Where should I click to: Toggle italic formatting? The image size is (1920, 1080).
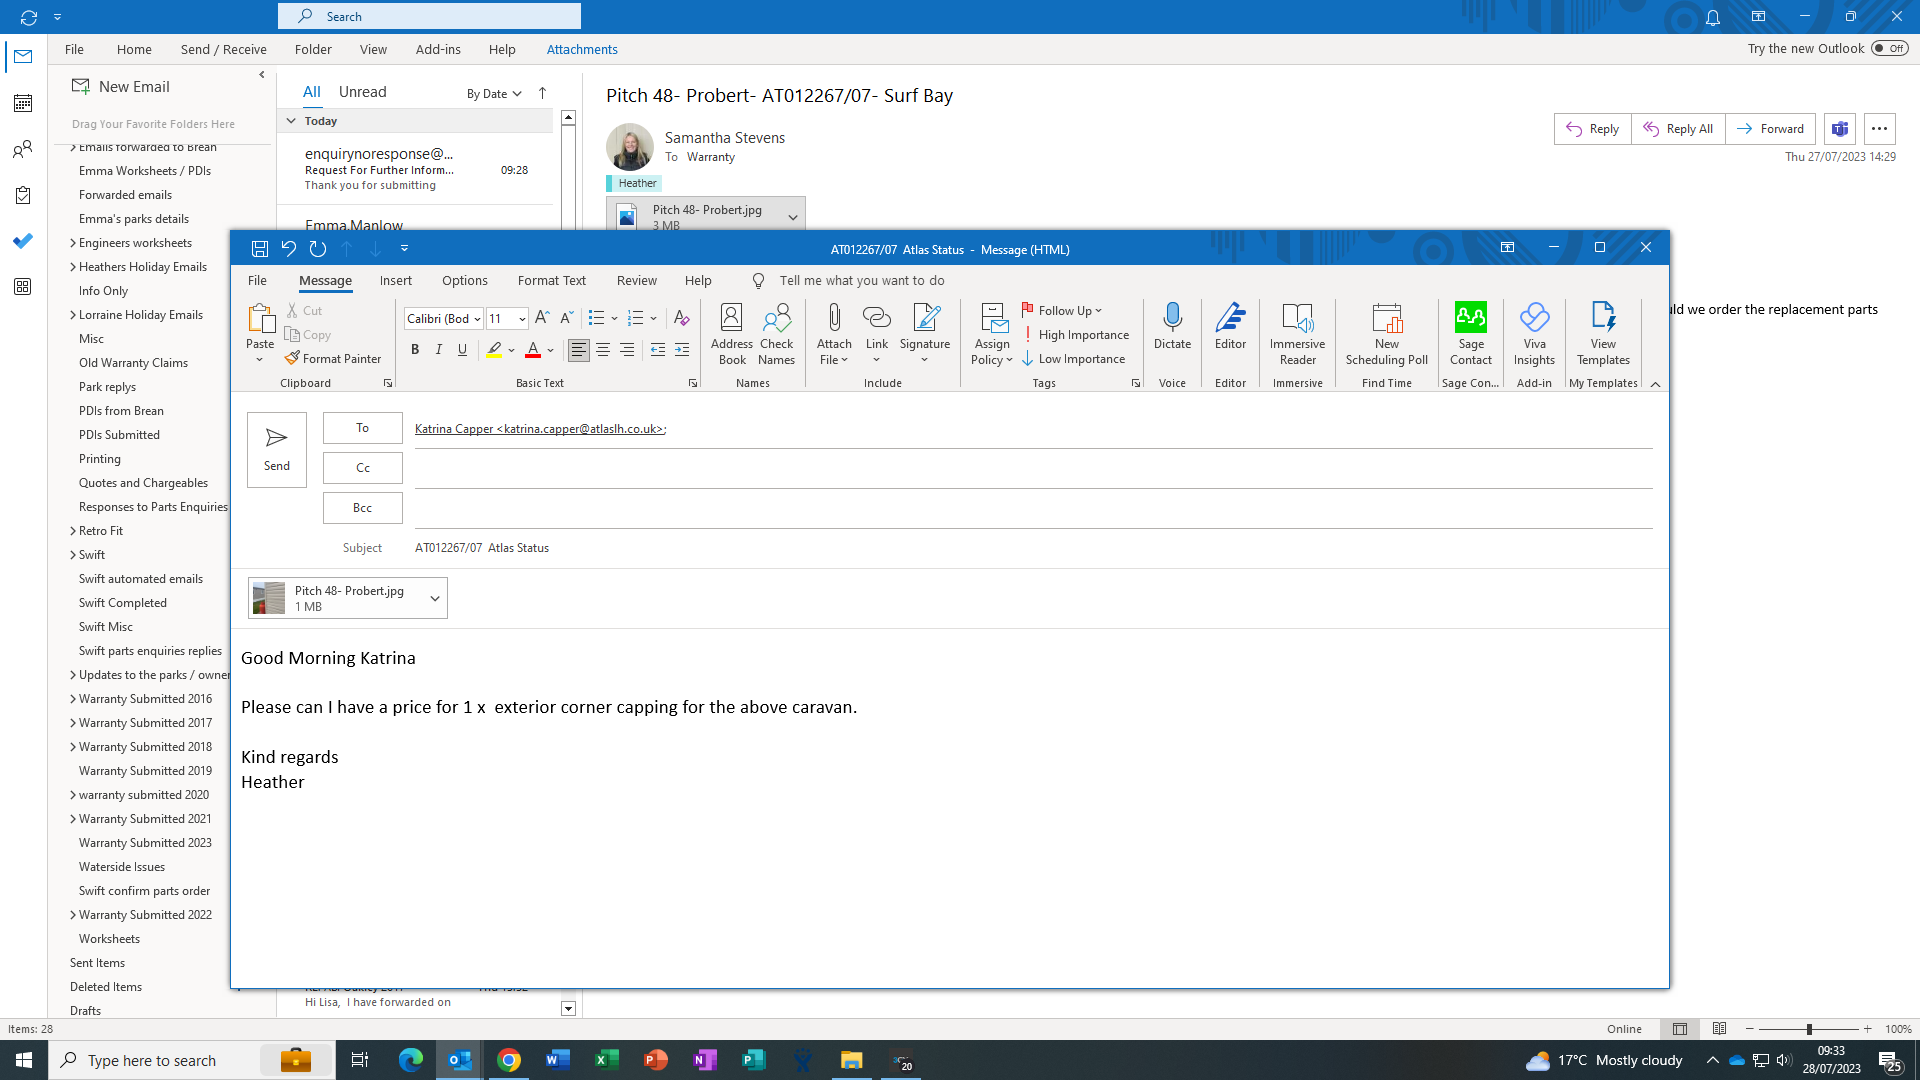pyautogui.click(x=438, y=349)
